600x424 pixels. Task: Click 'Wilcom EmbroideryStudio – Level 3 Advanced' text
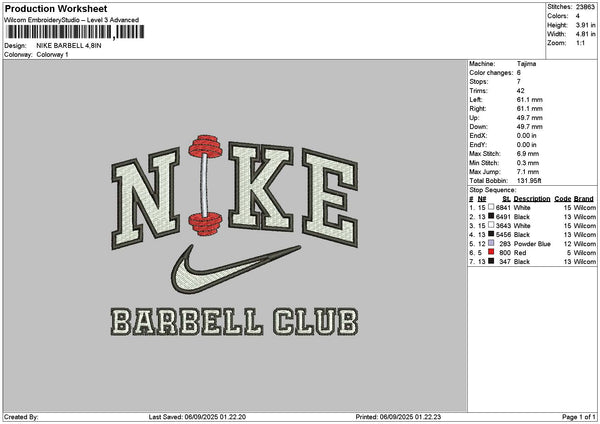[x=72, y=20]
